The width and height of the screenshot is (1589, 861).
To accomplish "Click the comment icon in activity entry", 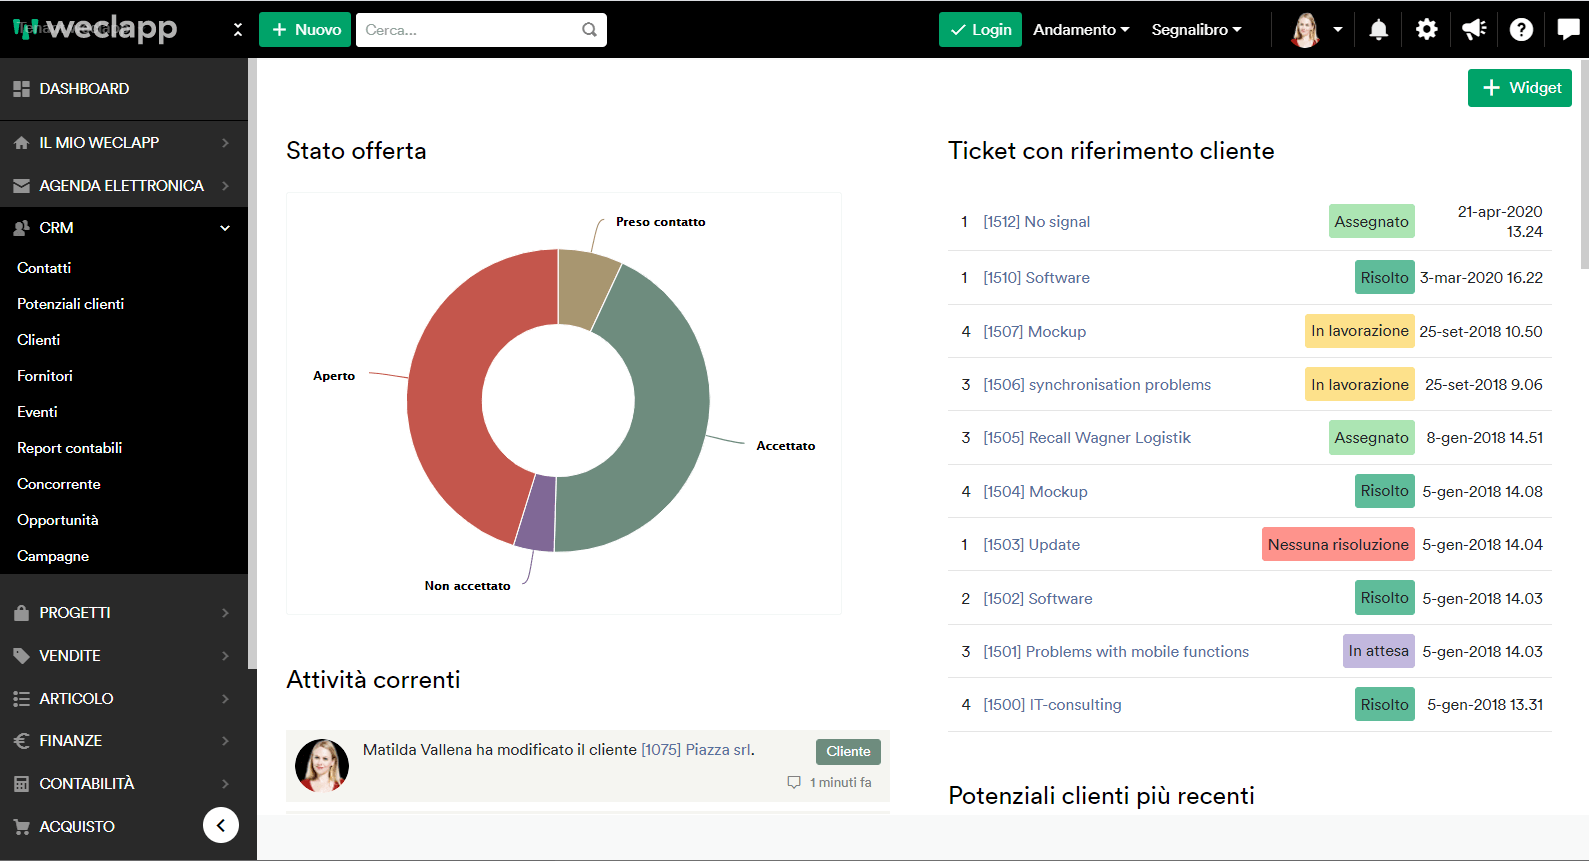I will pos(794,782).
